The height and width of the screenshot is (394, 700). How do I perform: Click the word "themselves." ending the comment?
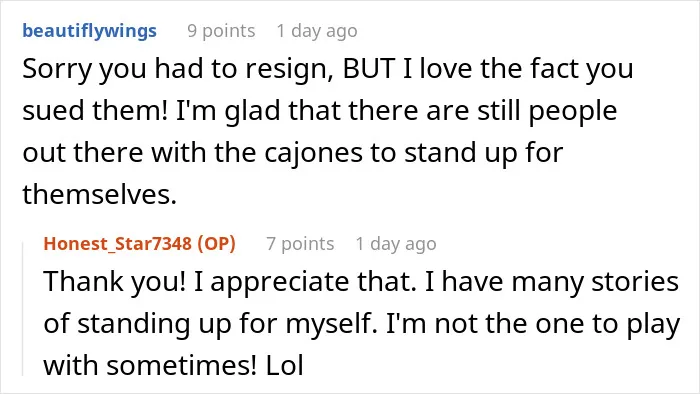100,195
